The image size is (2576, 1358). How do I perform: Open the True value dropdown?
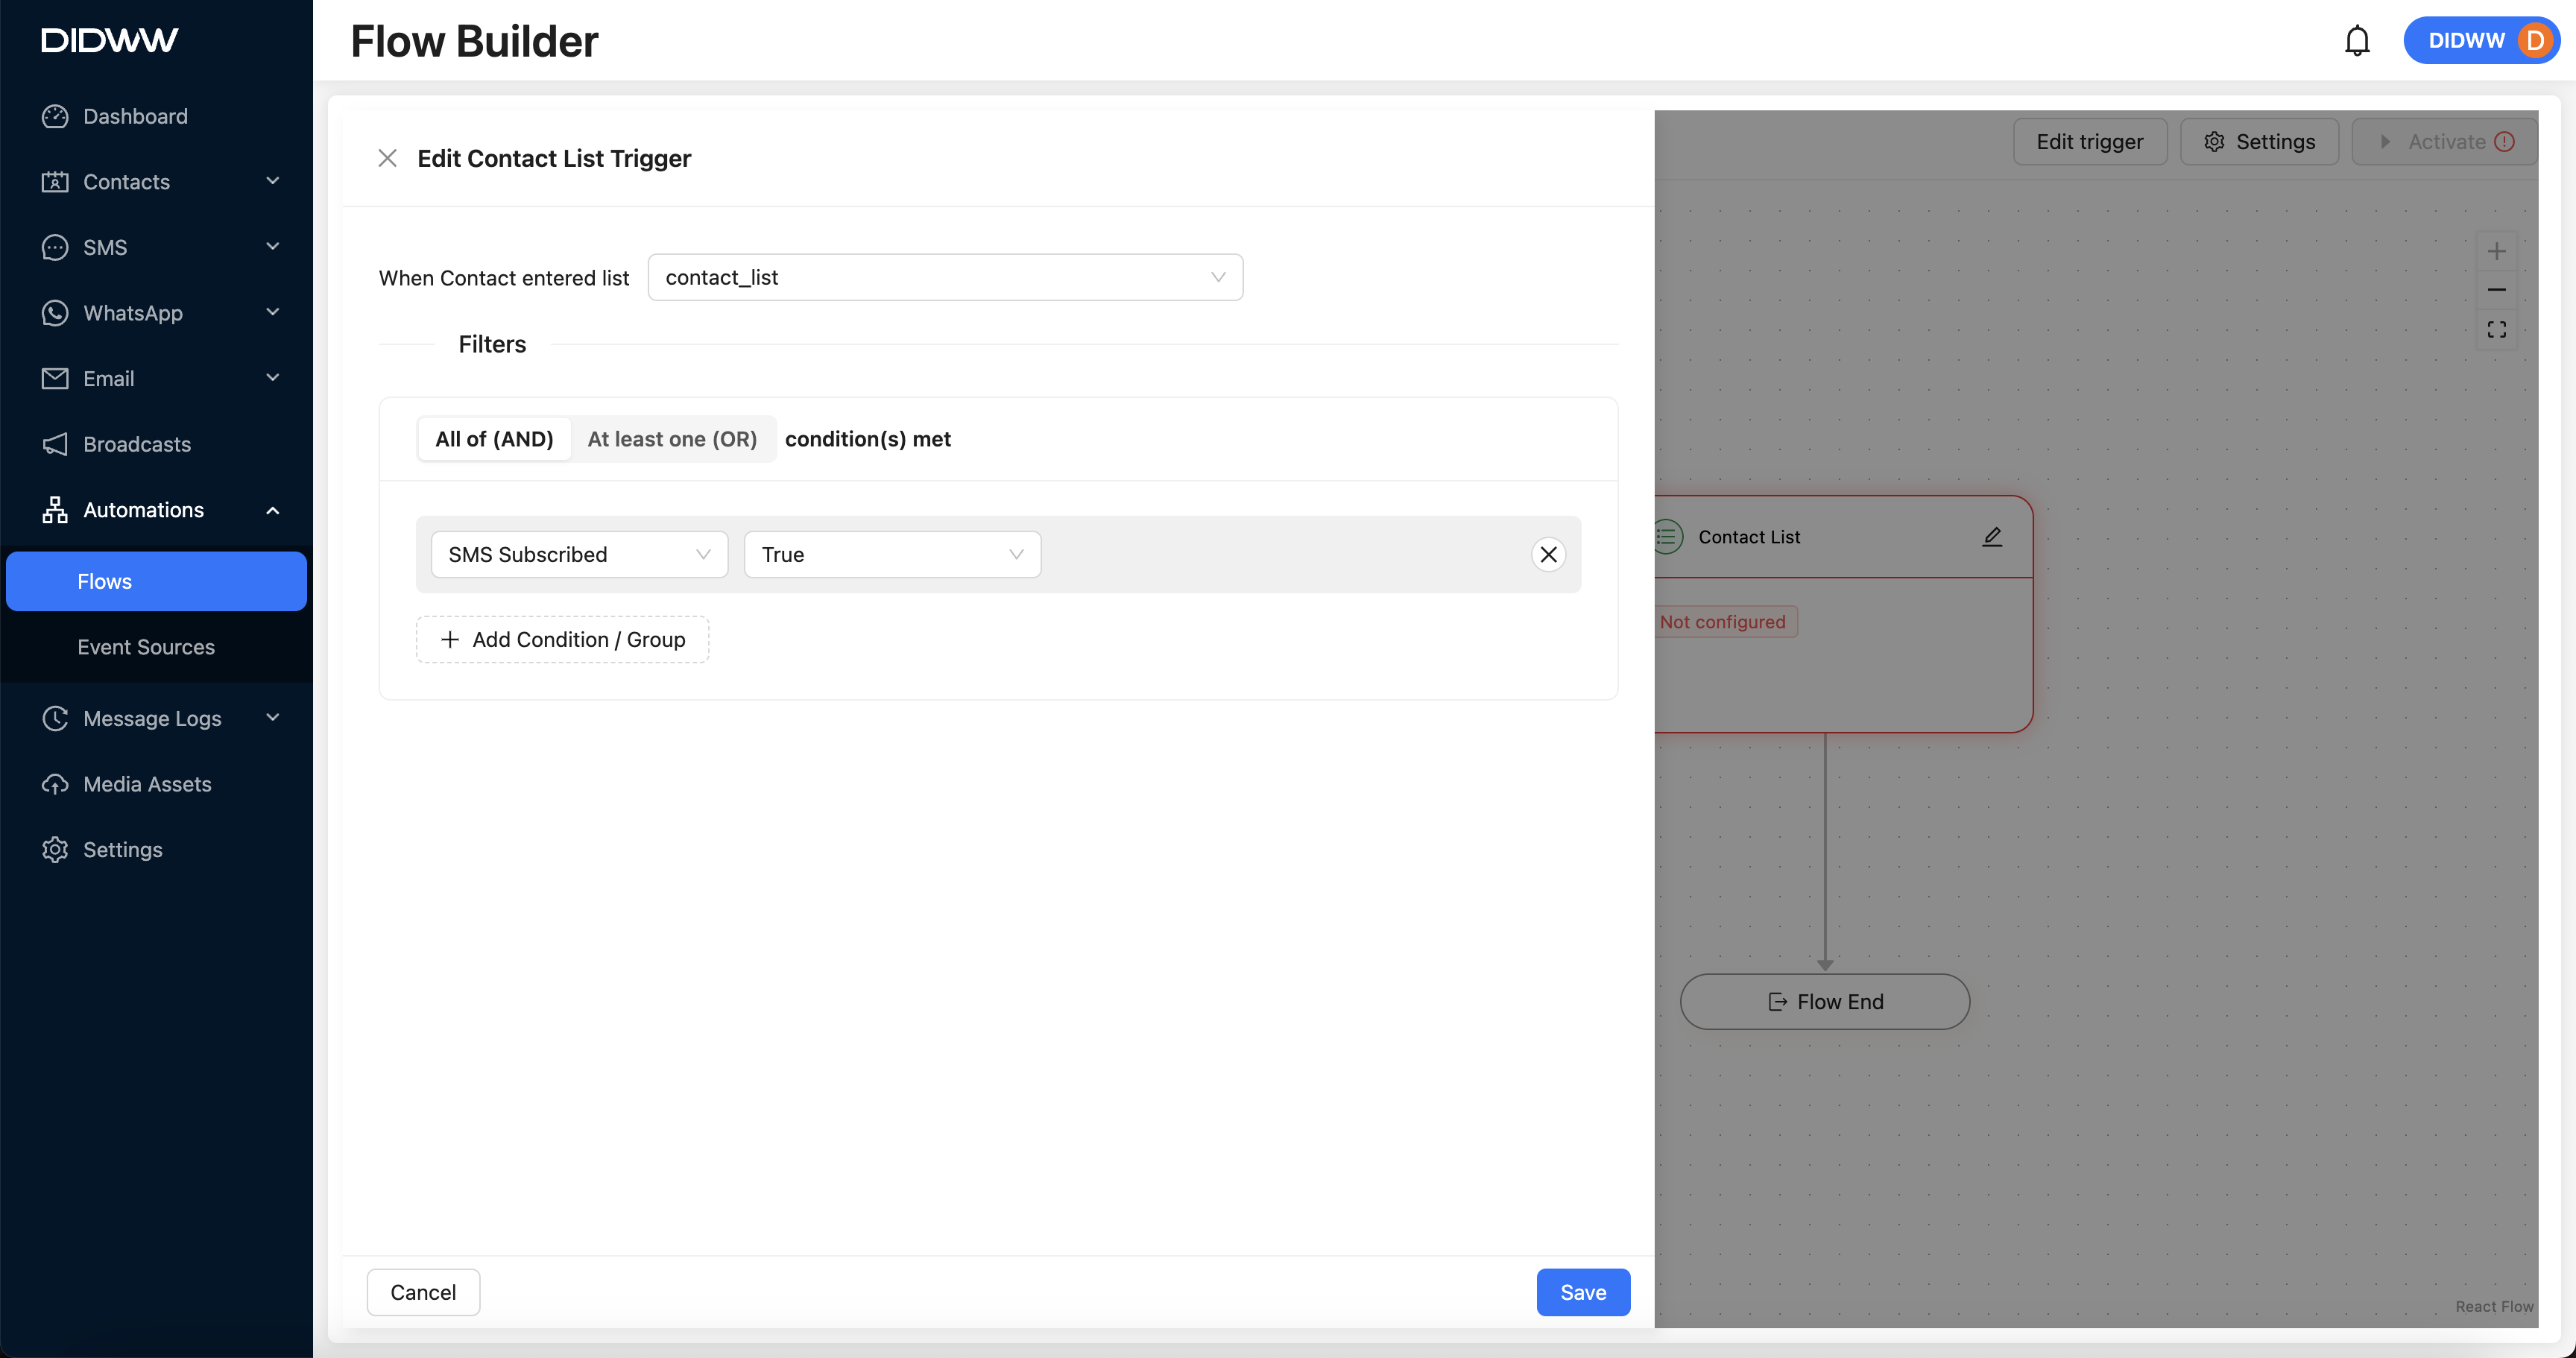click(x=891, y=554)
